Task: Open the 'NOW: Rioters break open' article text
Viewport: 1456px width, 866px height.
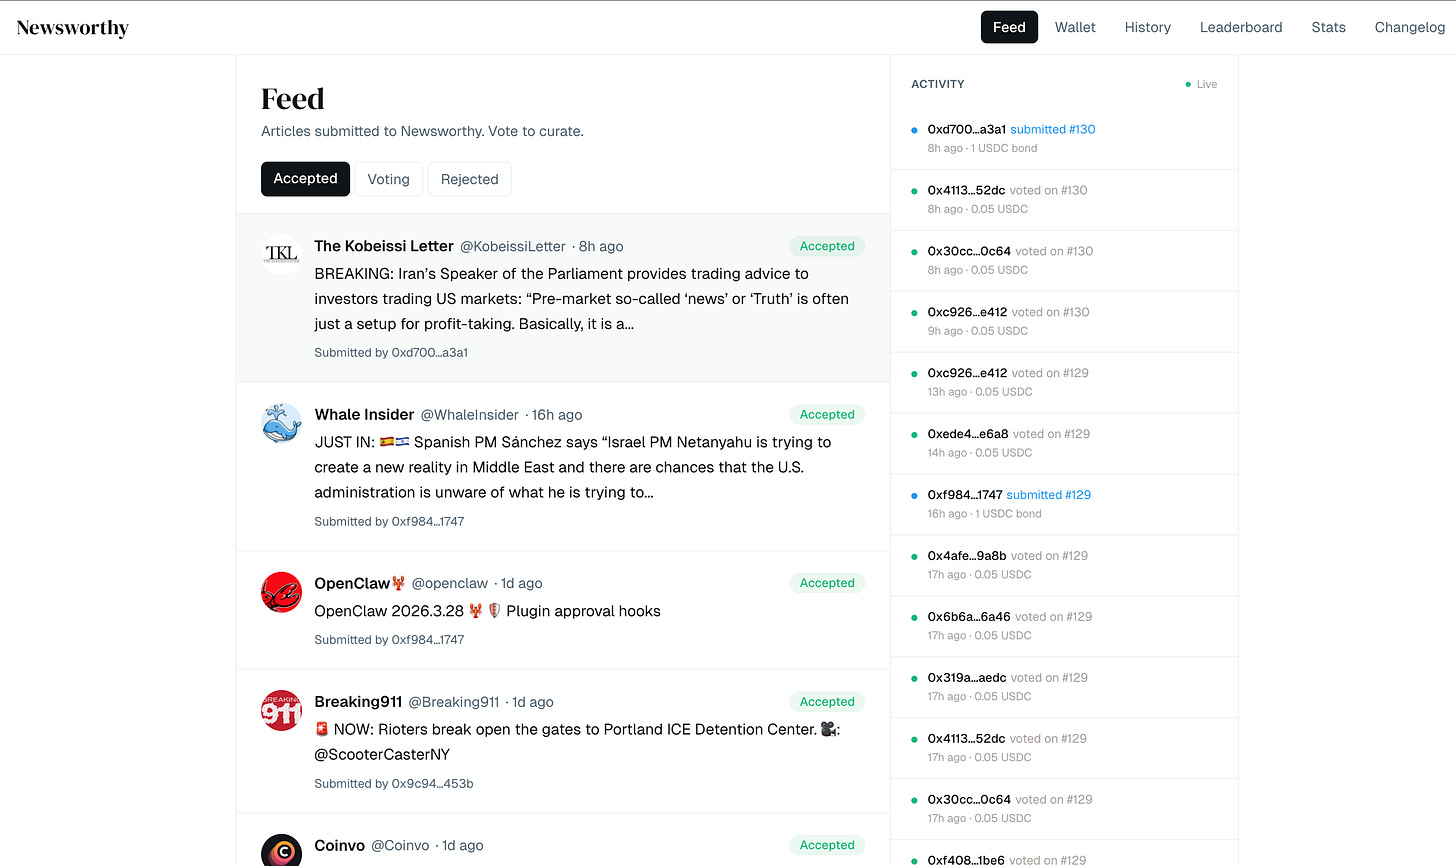Action: pyautogui.click(x=577, y=742)
